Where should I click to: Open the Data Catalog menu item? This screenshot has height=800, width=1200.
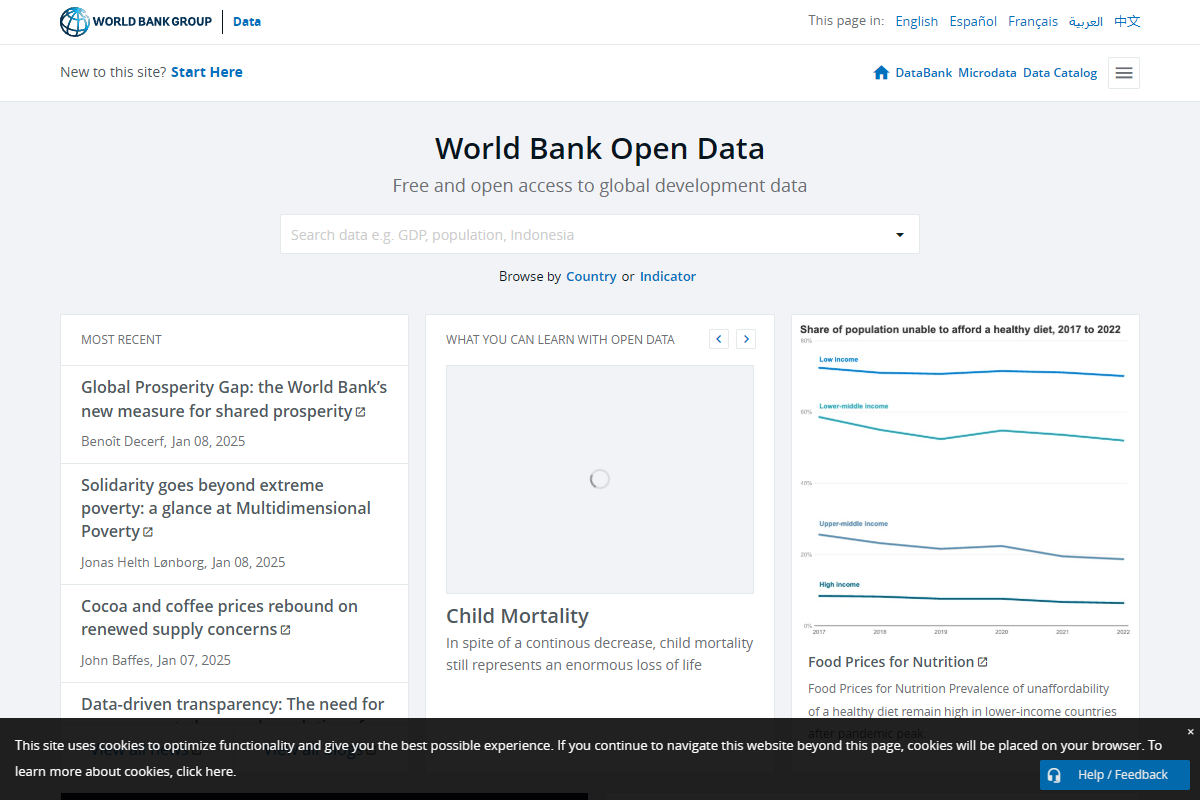click(1060, 73)
